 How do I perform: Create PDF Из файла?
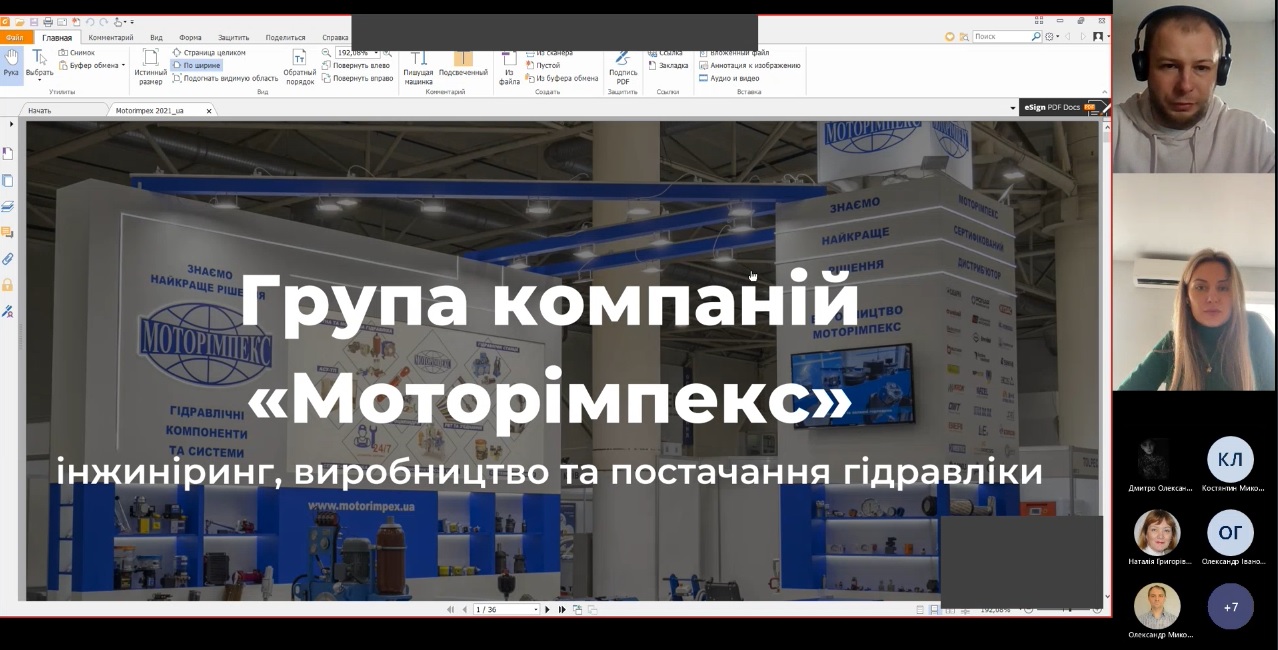tap(509, 66)
